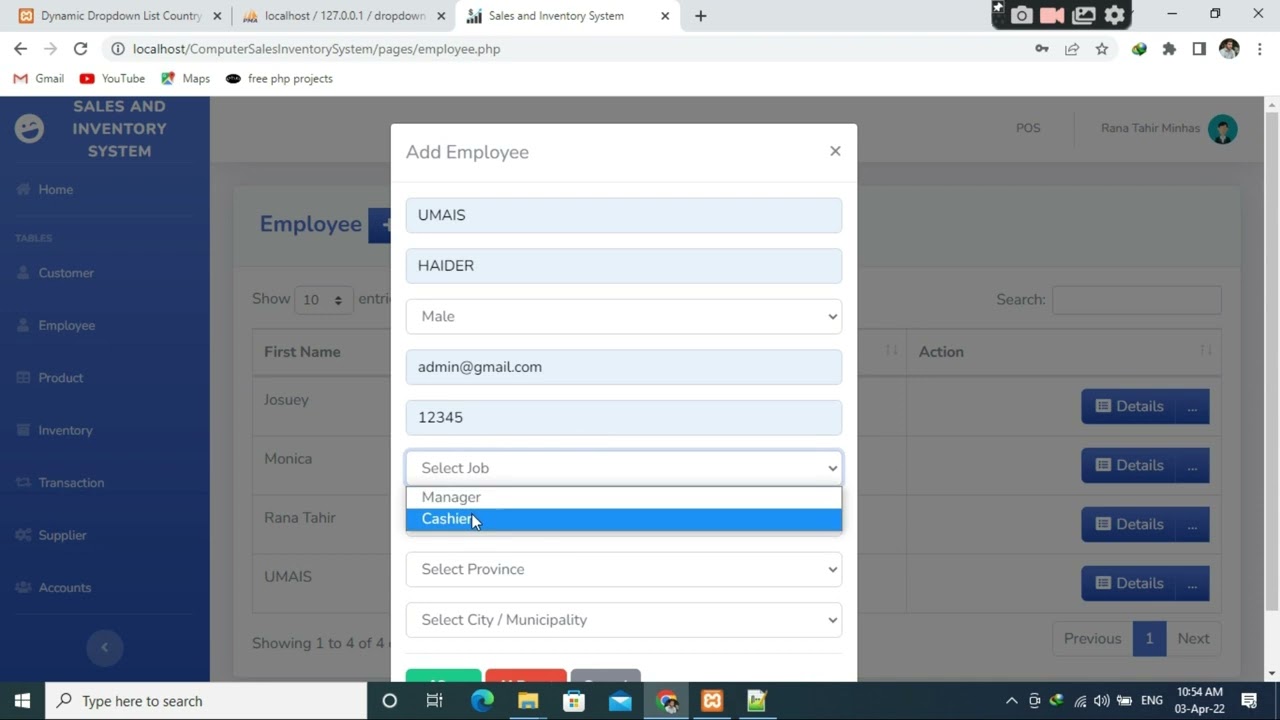This screenshot has height=720, width=1280.
Task: Open Employee page in sidebar
Action: [x=56, y=325]
